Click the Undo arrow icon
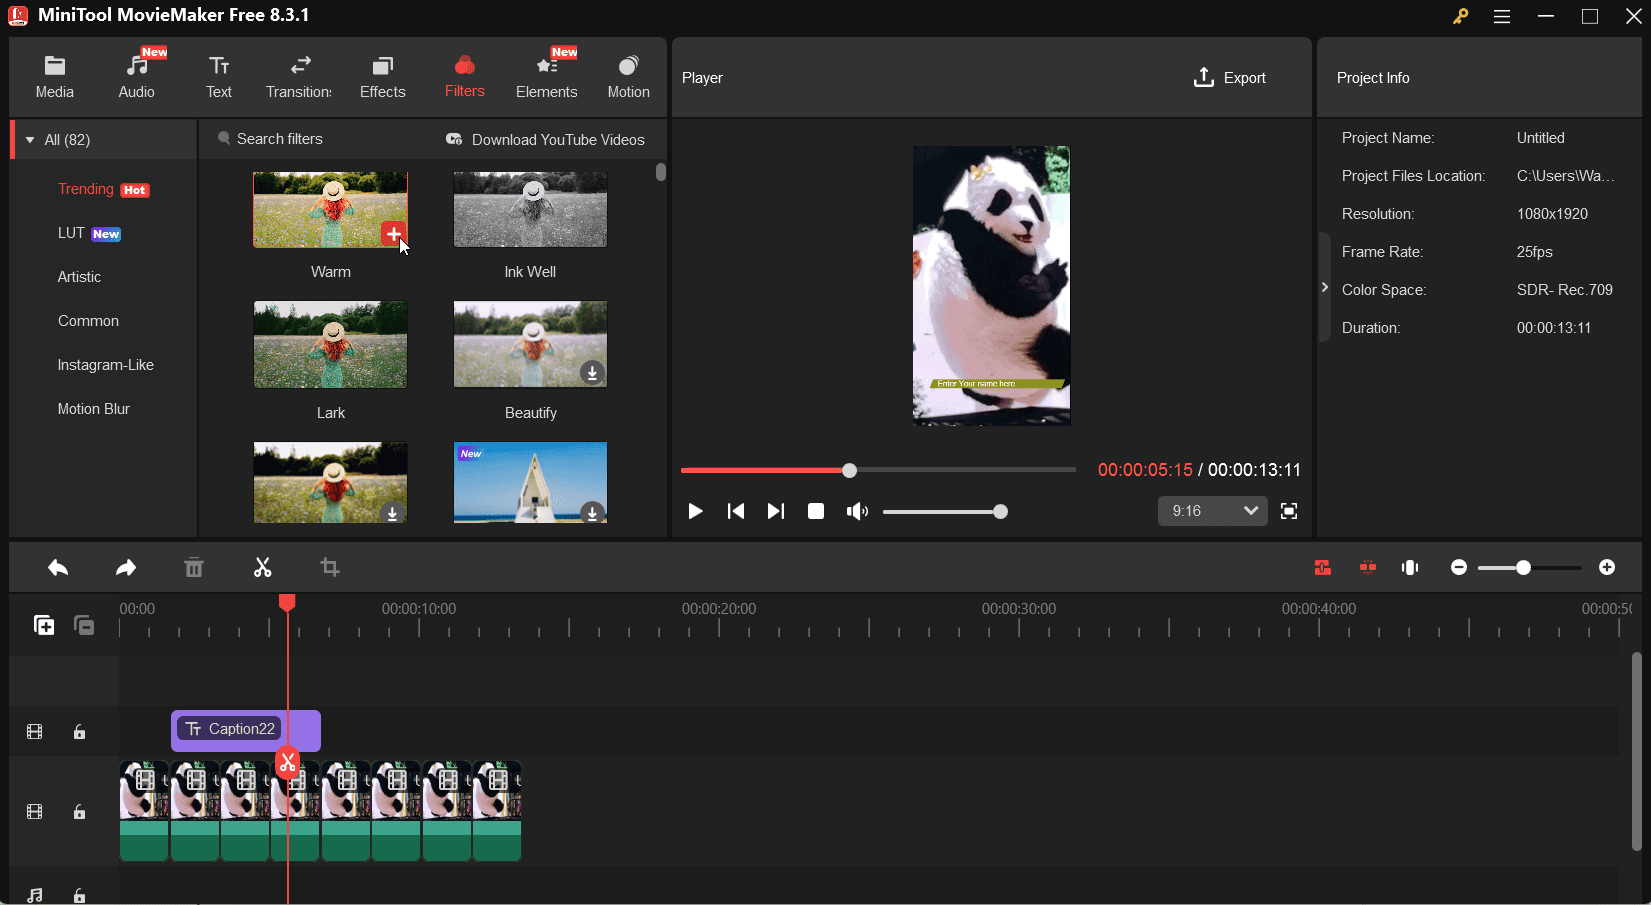The height and width of the screenshot is (905, 1651). coord(57,567)
